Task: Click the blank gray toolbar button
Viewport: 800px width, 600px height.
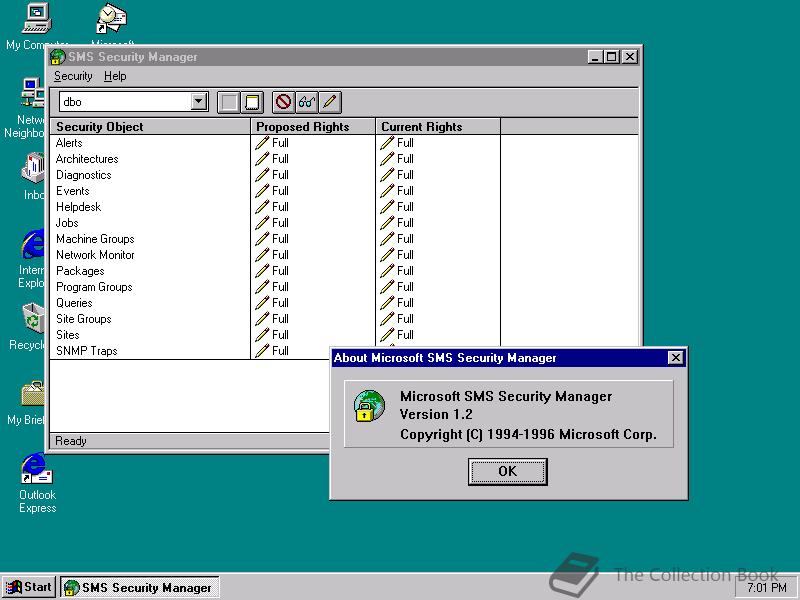Action: click(x=229, y=102)
